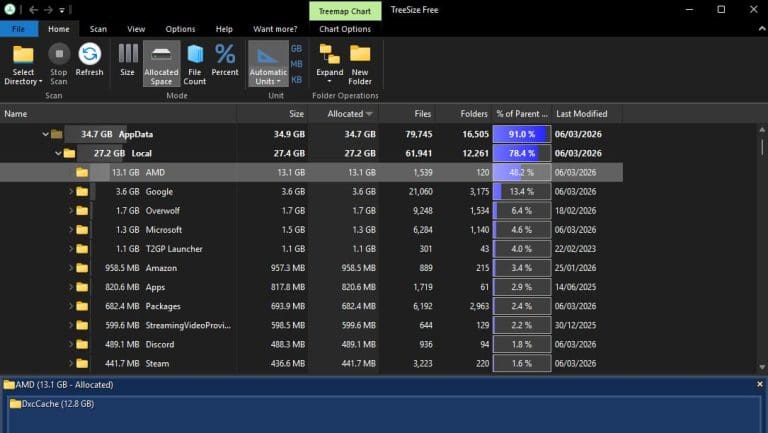
Task: Open the Chart Options tab
Action: click(345, 29)
